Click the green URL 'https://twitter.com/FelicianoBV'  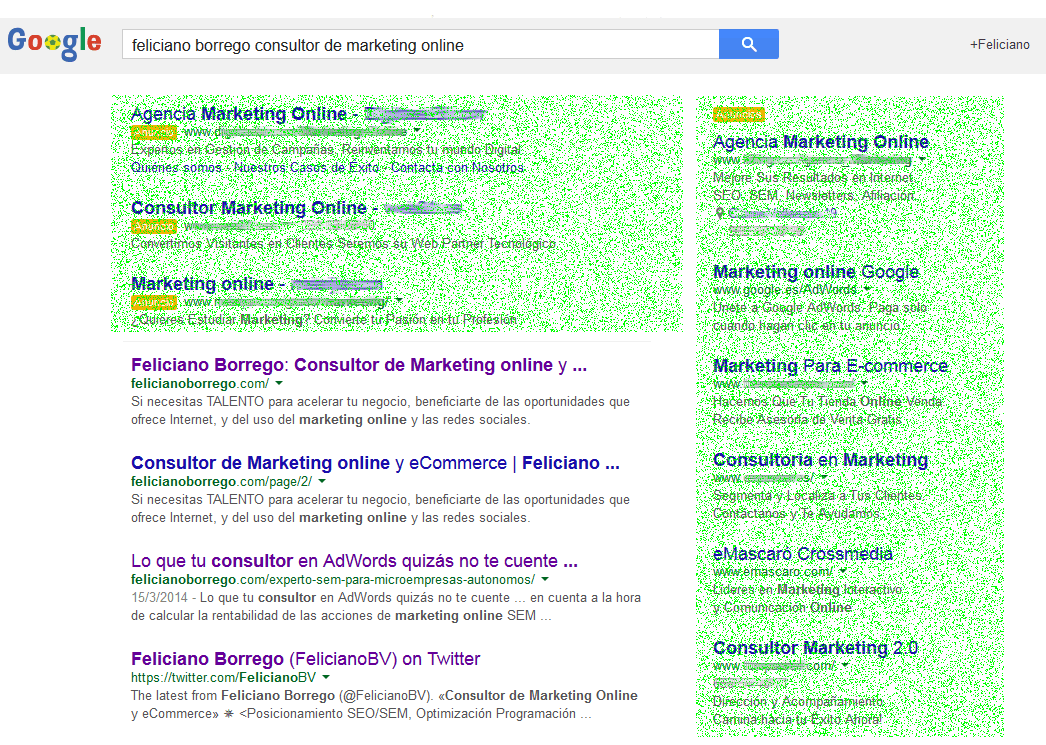click(x=223, y=678)
